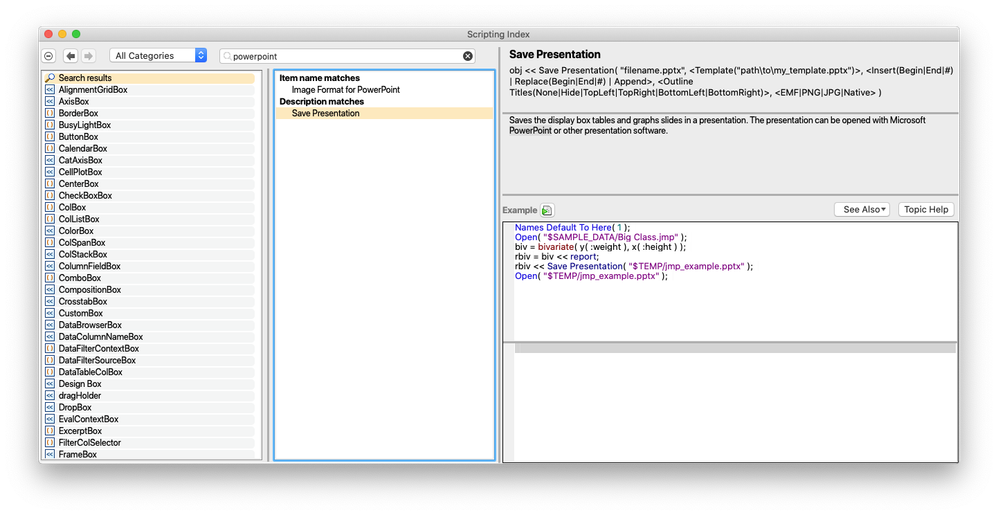The image size is (998, 515).
Task: Click the icon beside BusyLightBox
Action: click(x=50, y=125)
